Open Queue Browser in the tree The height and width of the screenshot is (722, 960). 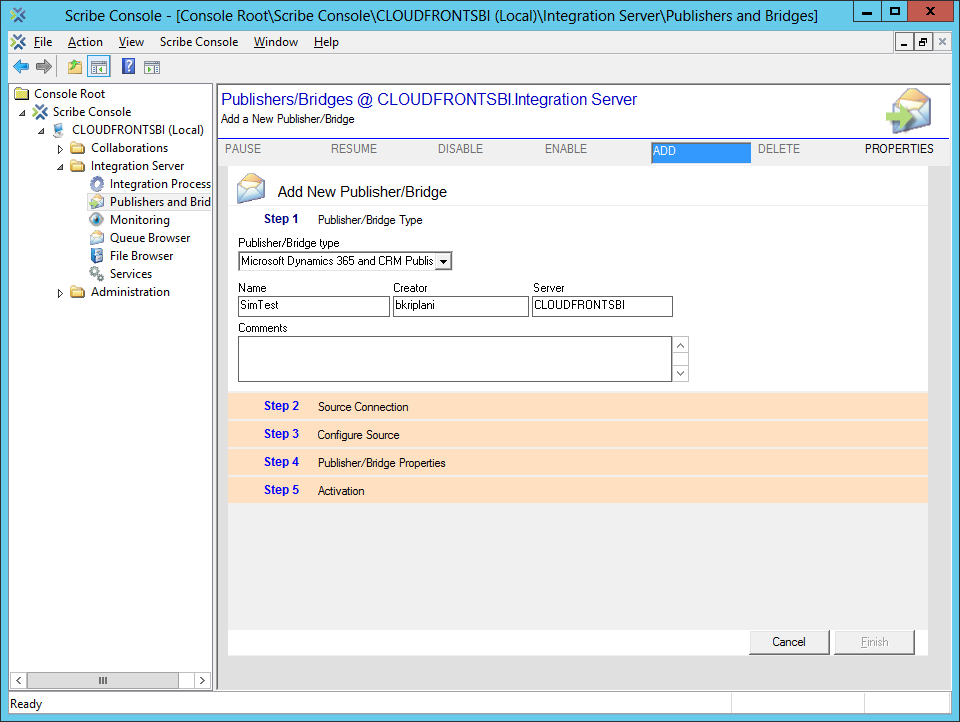click(x=149, y=238)
